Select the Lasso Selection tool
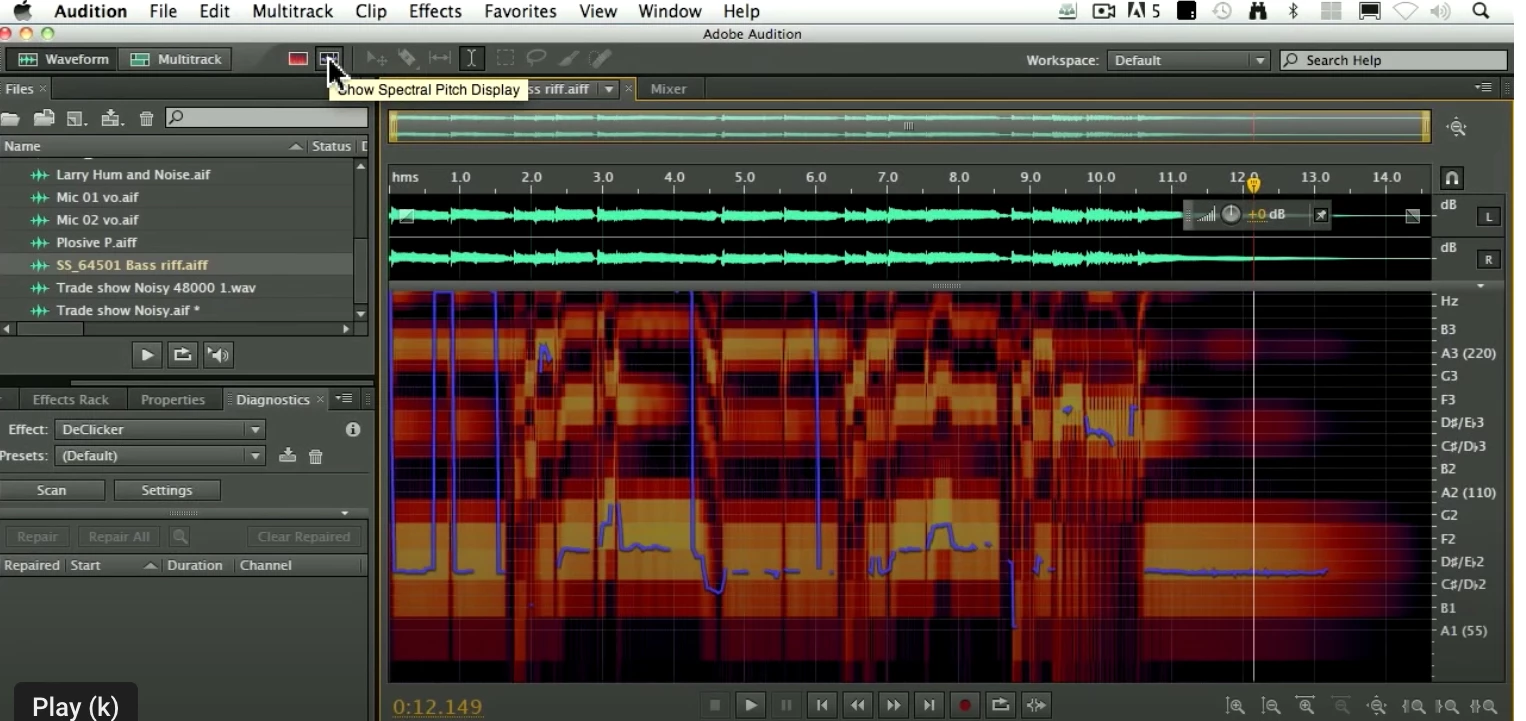The image size is (1526, 721). pos(537,59)
